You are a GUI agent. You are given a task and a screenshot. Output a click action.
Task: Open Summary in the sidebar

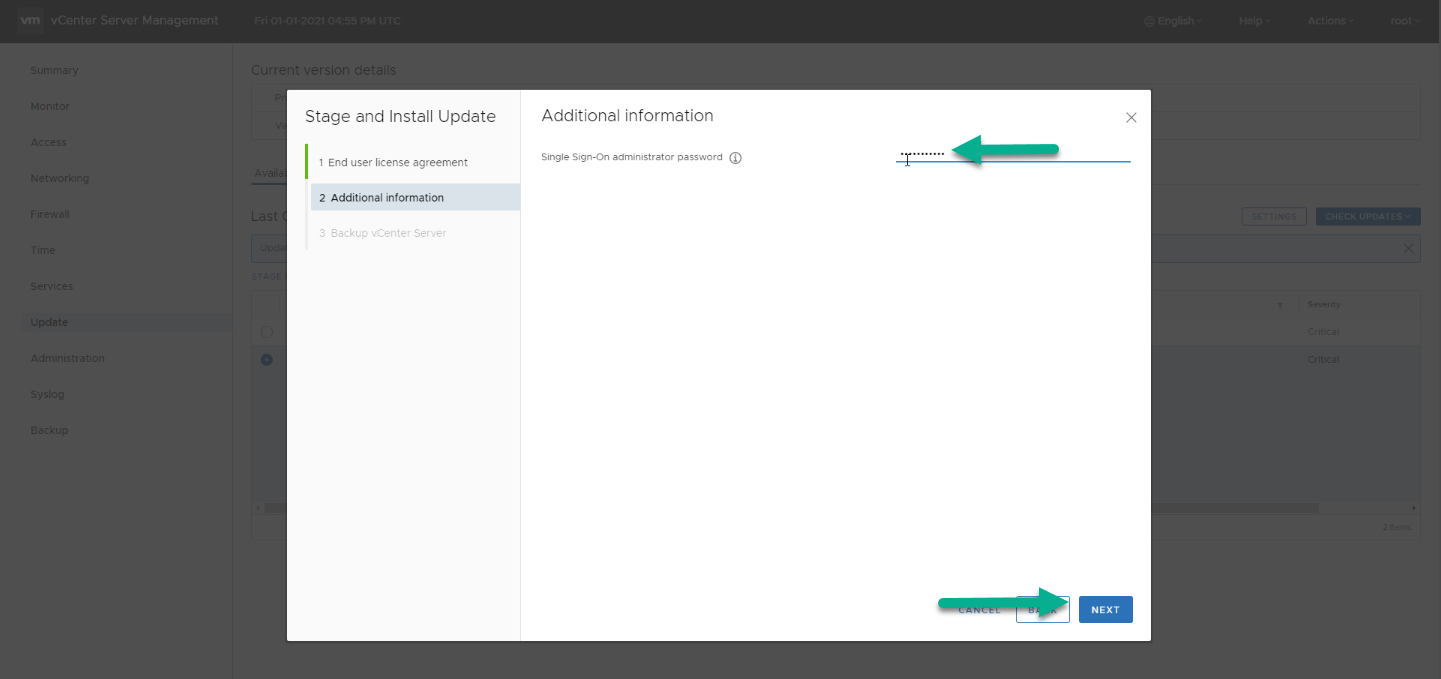tap(54, 70)
